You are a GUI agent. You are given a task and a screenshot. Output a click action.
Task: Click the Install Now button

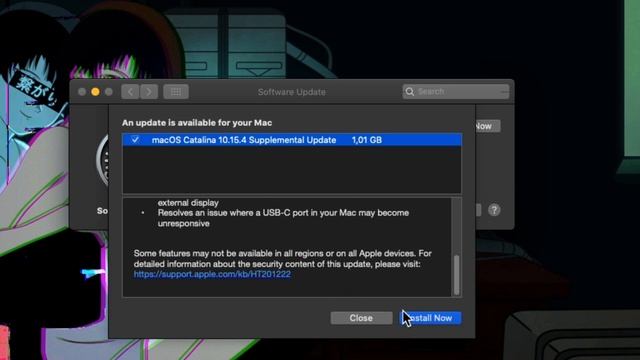pyautogui.click(x=431, y=318)
